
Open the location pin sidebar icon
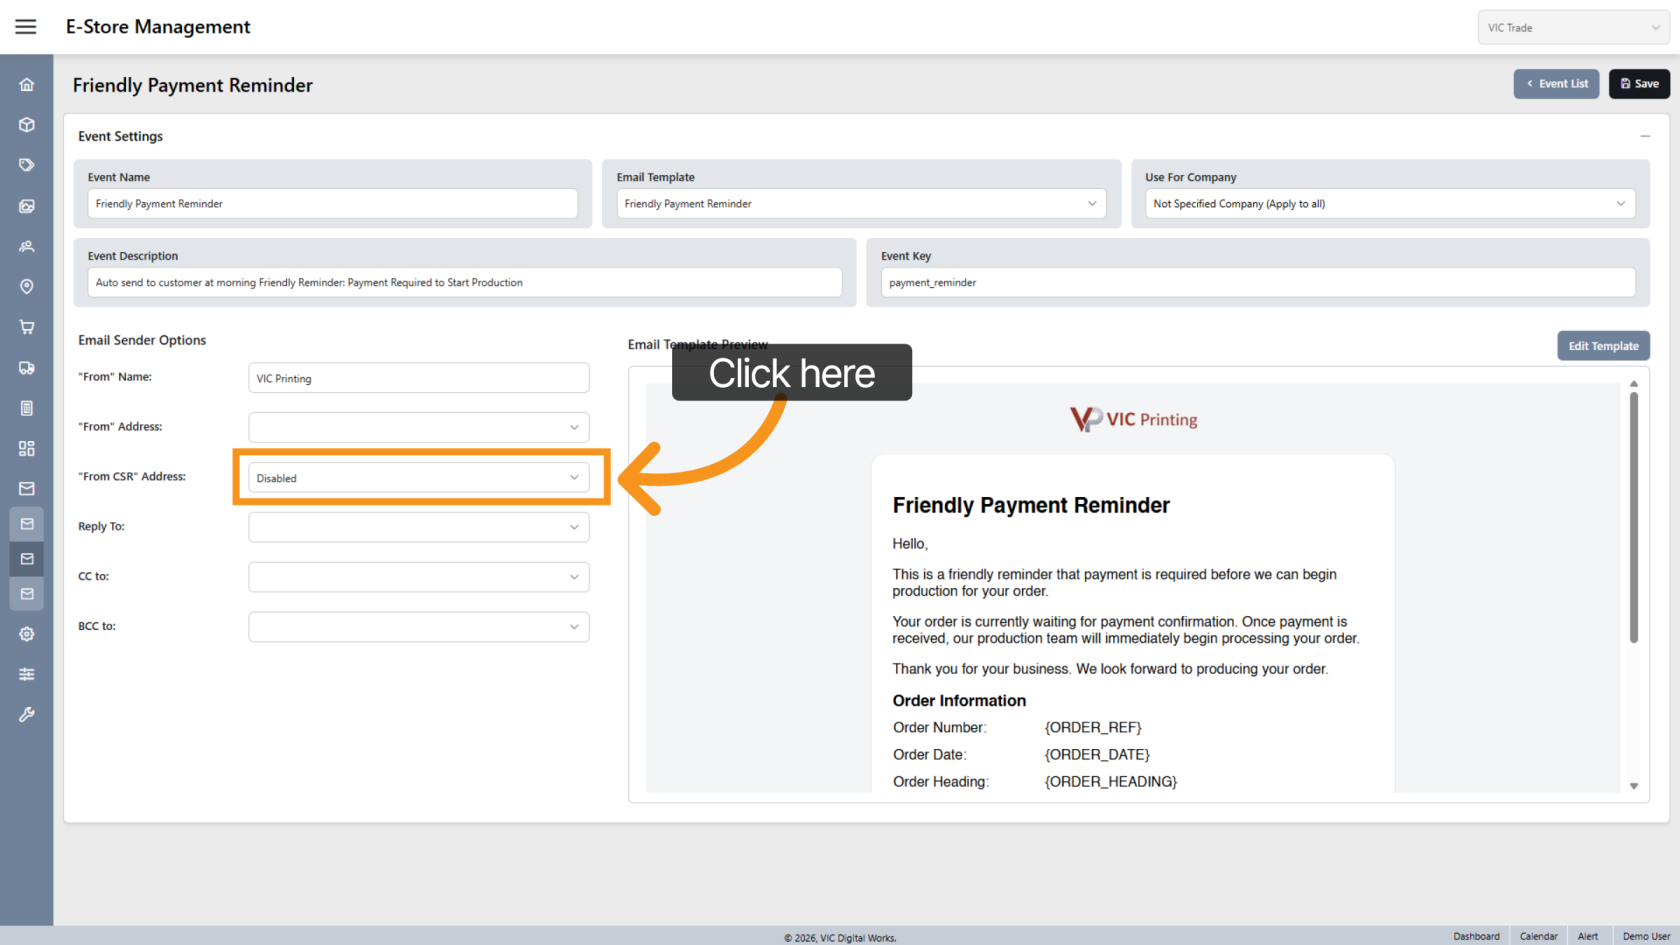27,287
